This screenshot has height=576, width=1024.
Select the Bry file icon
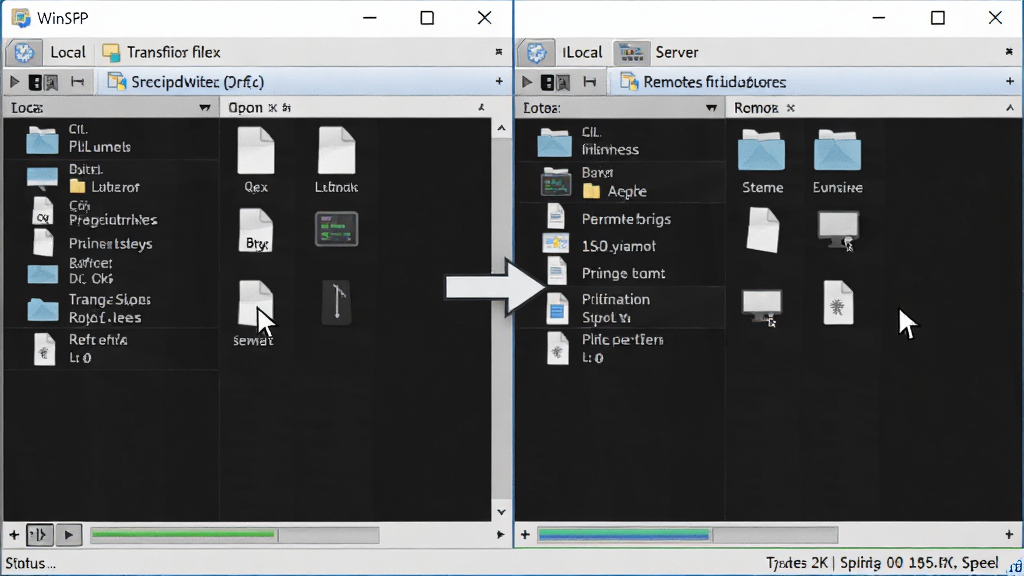coord(255,231)
